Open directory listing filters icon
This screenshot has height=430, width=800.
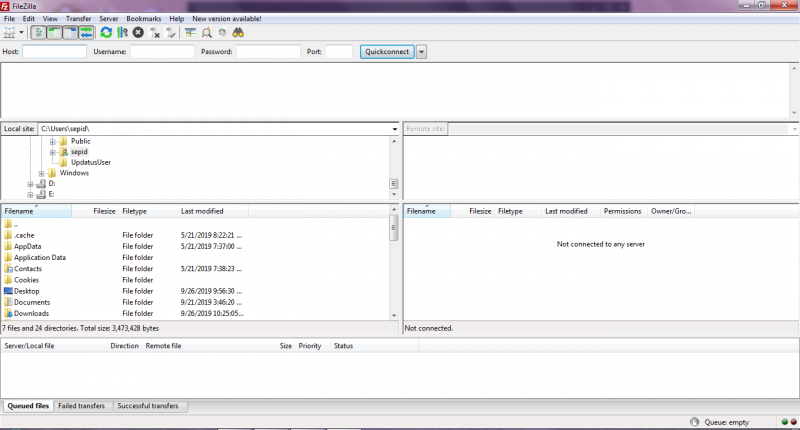(190, 33)
